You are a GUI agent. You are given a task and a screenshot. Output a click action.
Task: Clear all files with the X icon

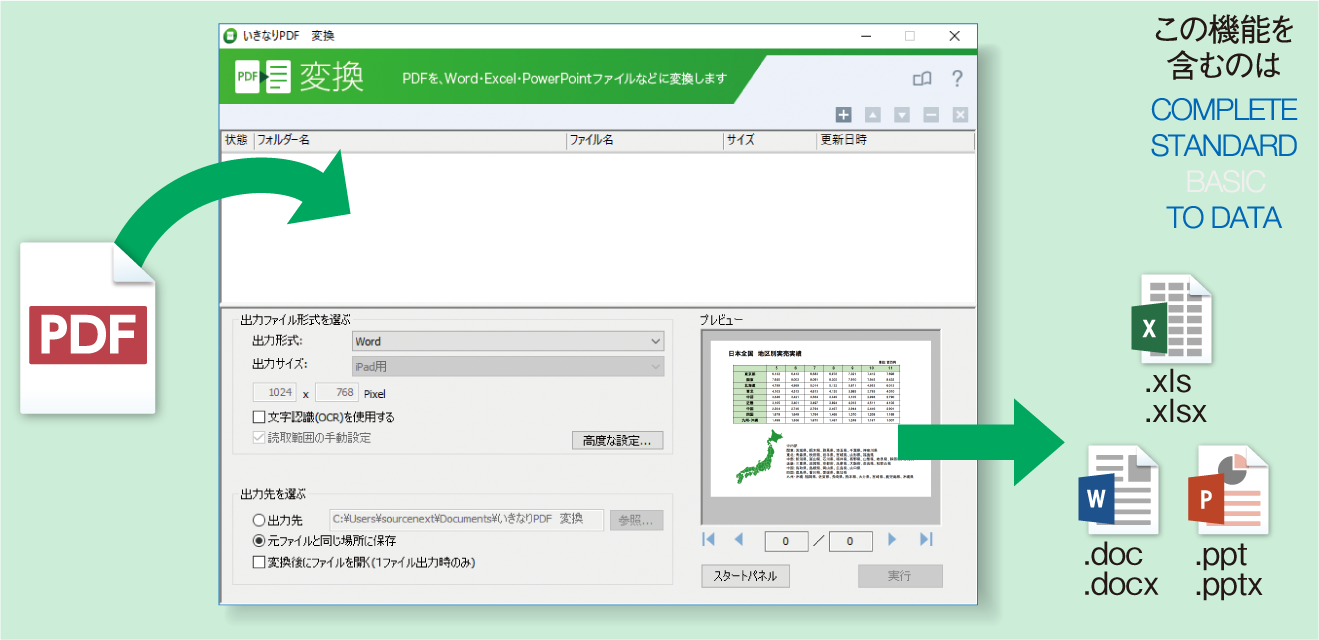(x=960, y=115)
